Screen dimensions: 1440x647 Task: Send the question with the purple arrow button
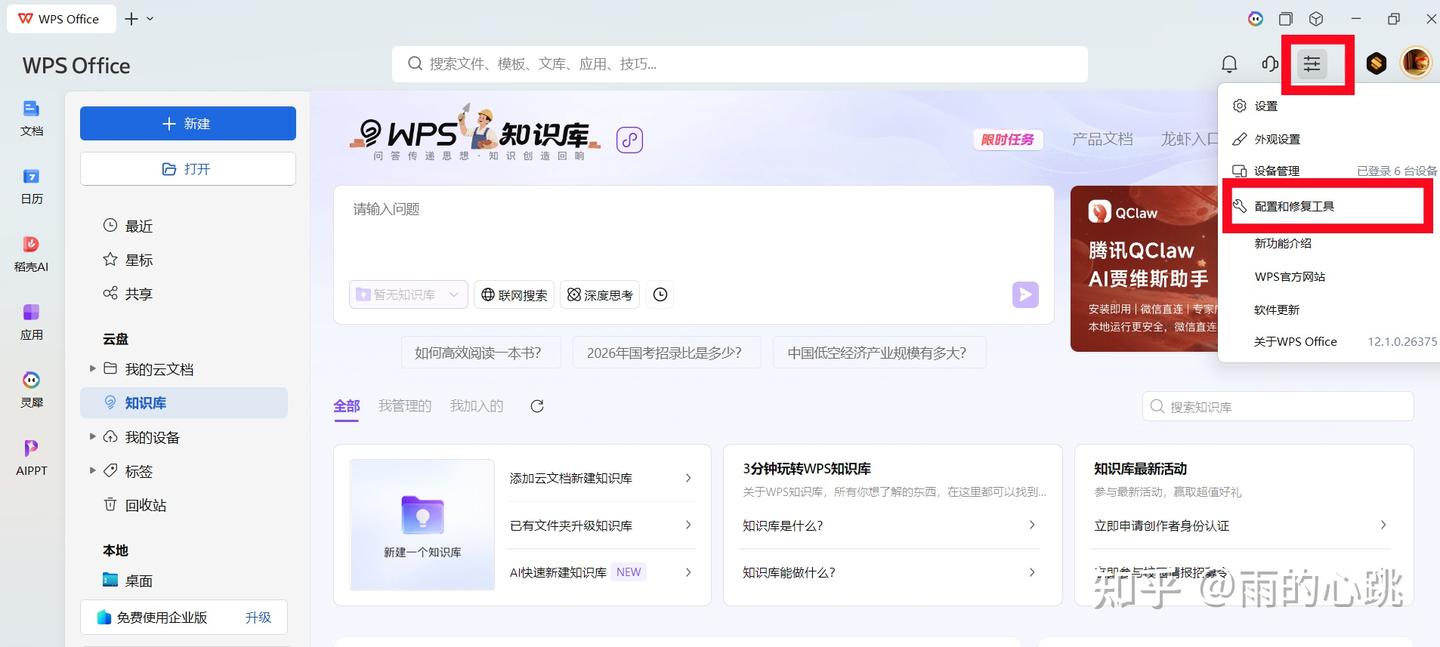(1025, 295)
